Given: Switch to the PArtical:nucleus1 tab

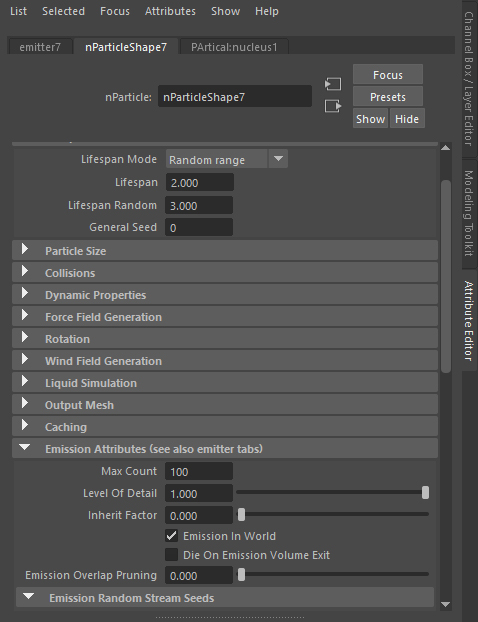Looking at the screenshot, I should click(234, 47).
